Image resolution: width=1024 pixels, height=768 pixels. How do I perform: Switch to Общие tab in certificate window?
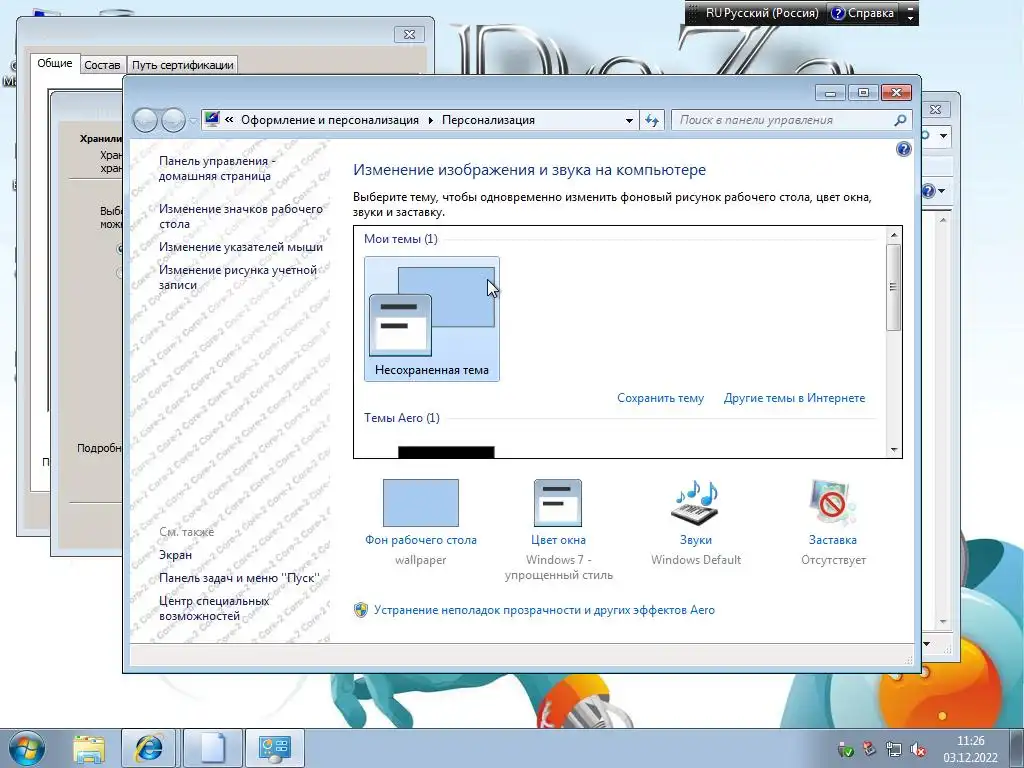click(55, 63)
